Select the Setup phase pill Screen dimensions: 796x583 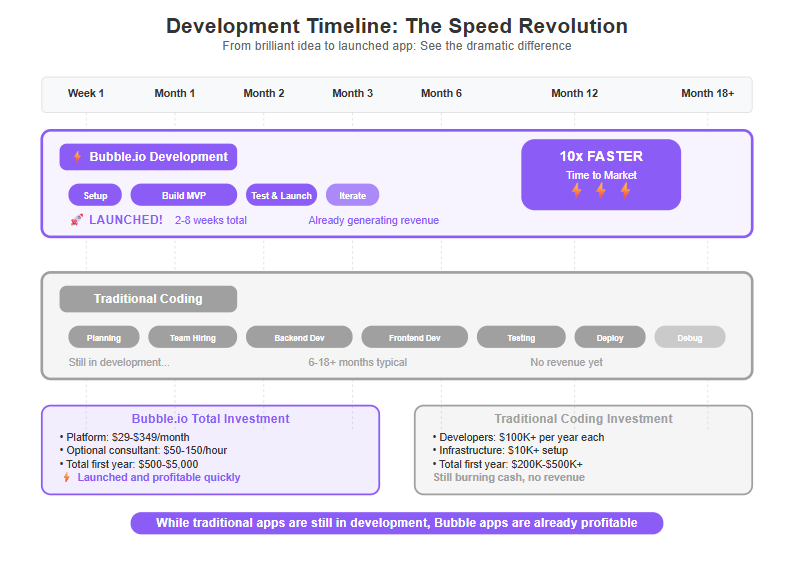pos(95,195)
